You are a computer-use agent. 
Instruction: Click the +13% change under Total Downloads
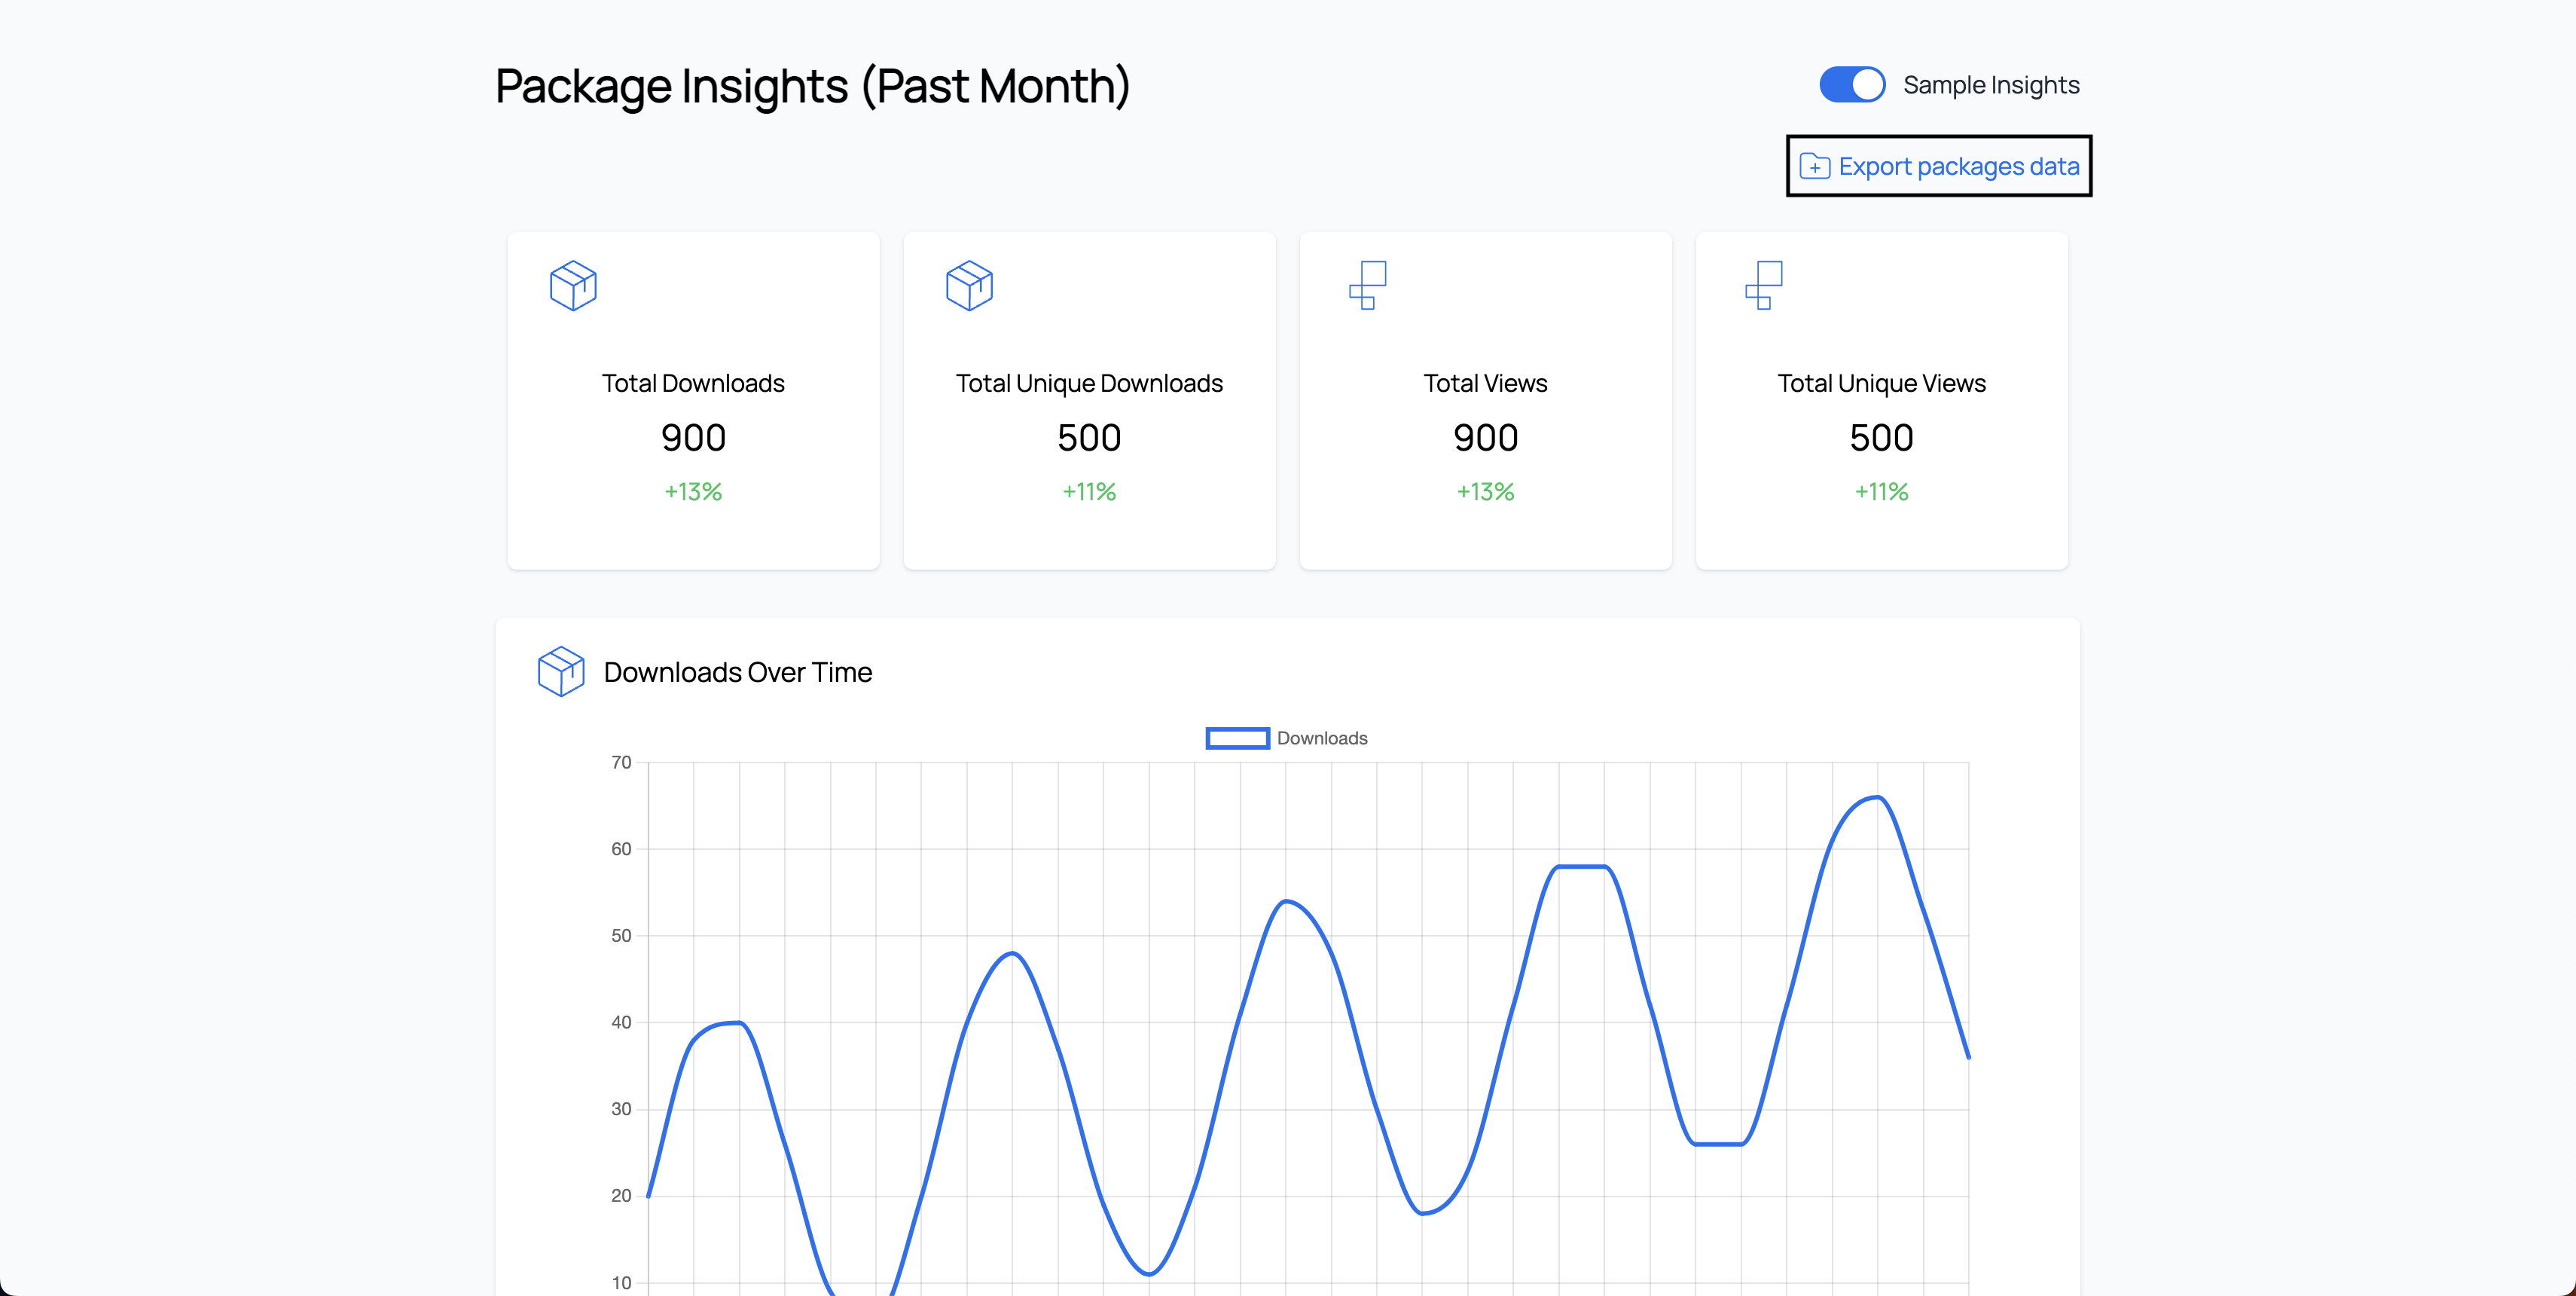click(x=693, y=492)
